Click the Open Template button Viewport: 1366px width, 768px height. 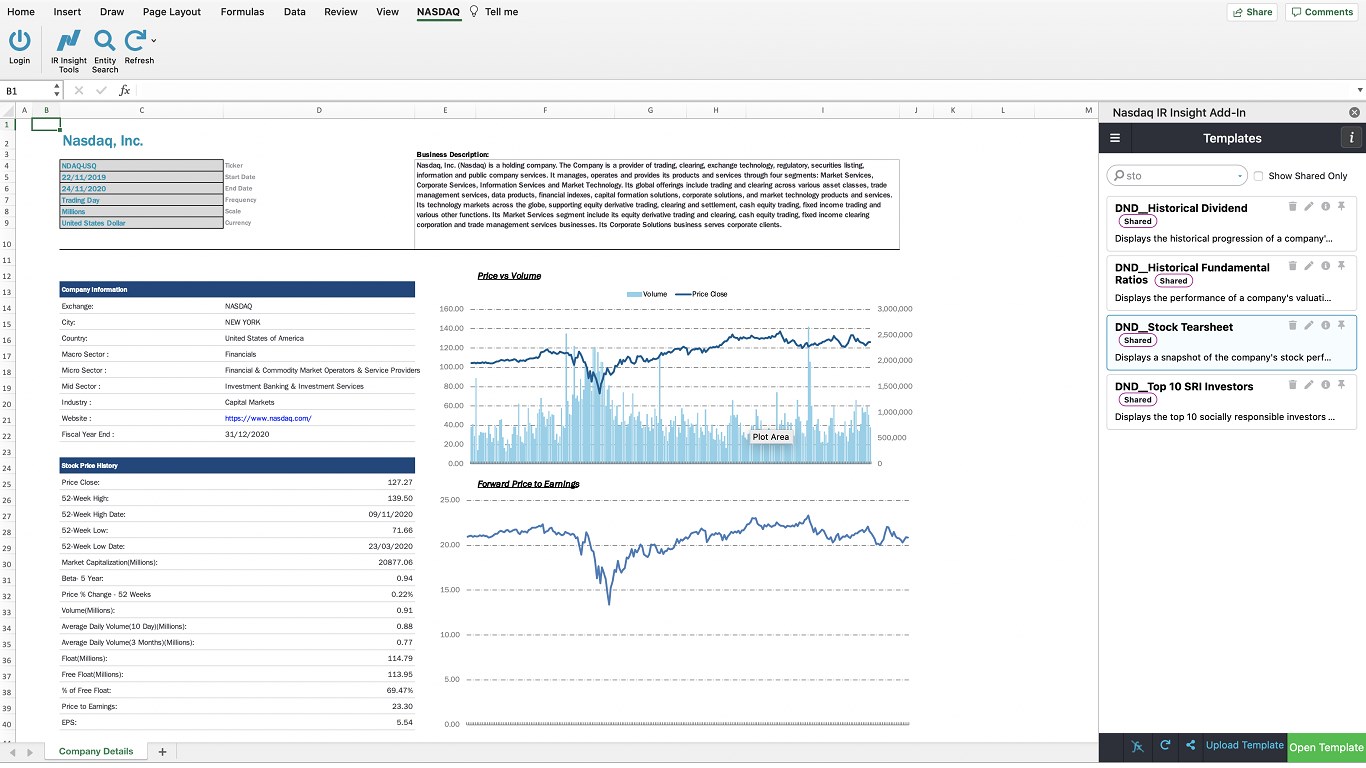(x=1326, y=747)
